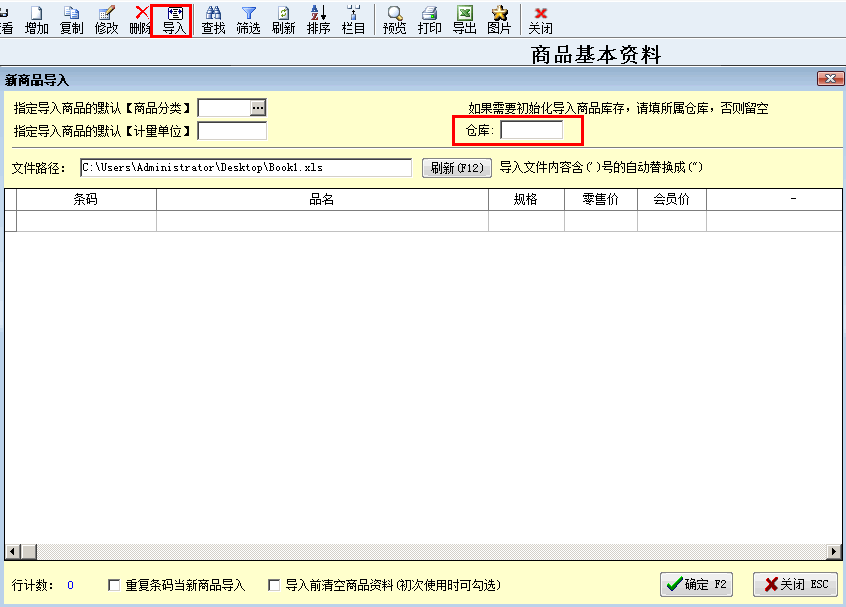Click the 文件路径 file path field
The width and height of the screenshot is (846, 607).
click(x=246, y=167)
